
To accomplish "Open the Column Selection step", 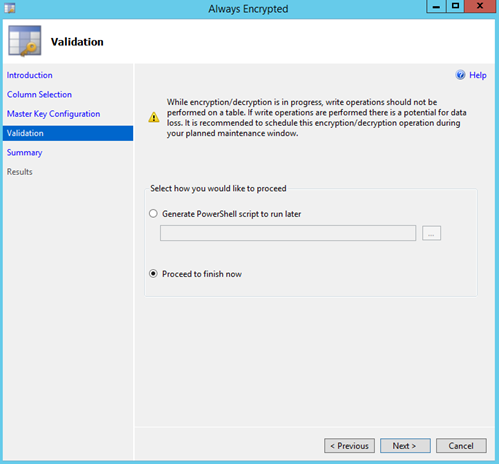I will click(39, 95).
